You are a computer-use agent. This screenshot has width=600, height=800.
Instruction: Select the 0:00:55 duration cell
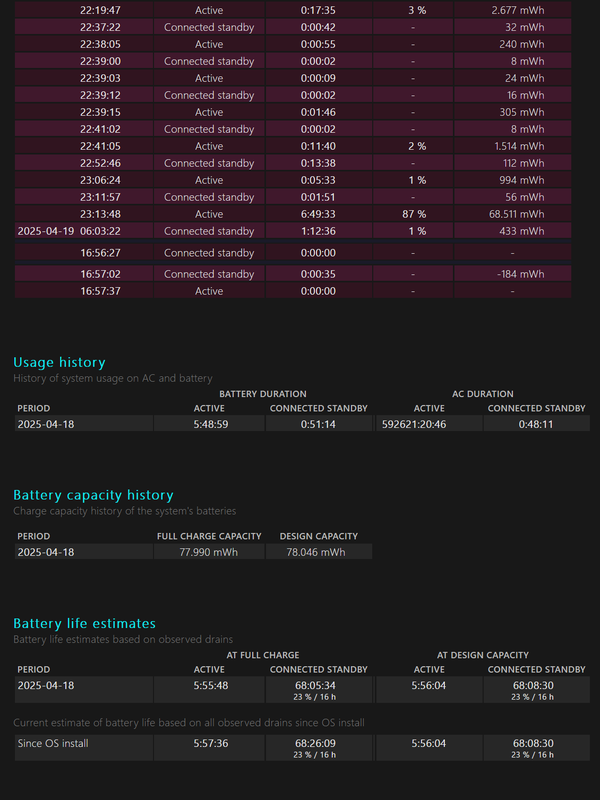click(318, 44)
